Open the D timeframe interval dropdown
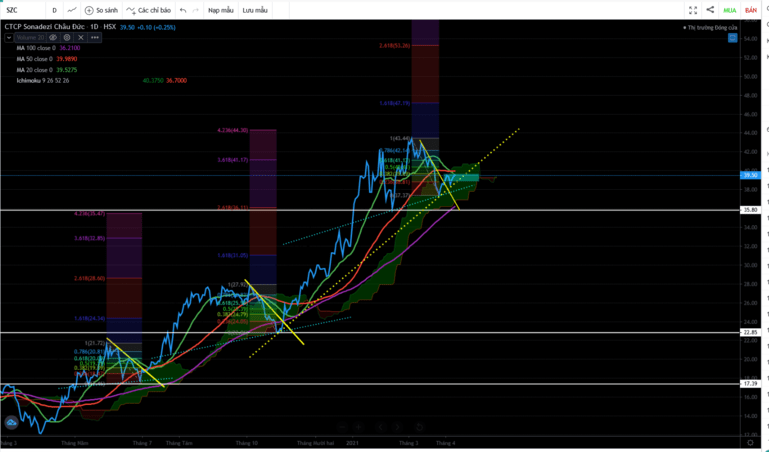Viewport: 769px width, 452px height. [54, 10]
